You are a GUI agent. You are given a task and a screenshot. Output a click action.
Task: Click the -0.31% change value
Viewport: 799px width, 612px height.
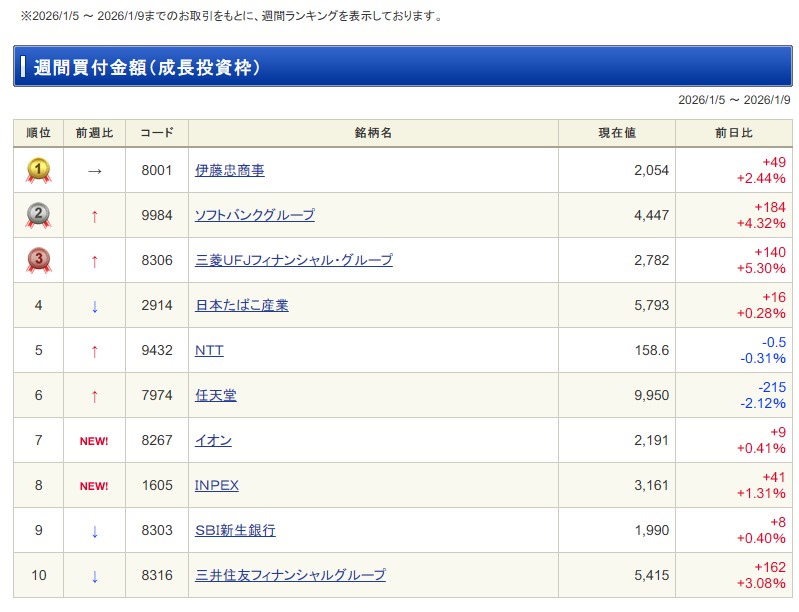point(763,358)
